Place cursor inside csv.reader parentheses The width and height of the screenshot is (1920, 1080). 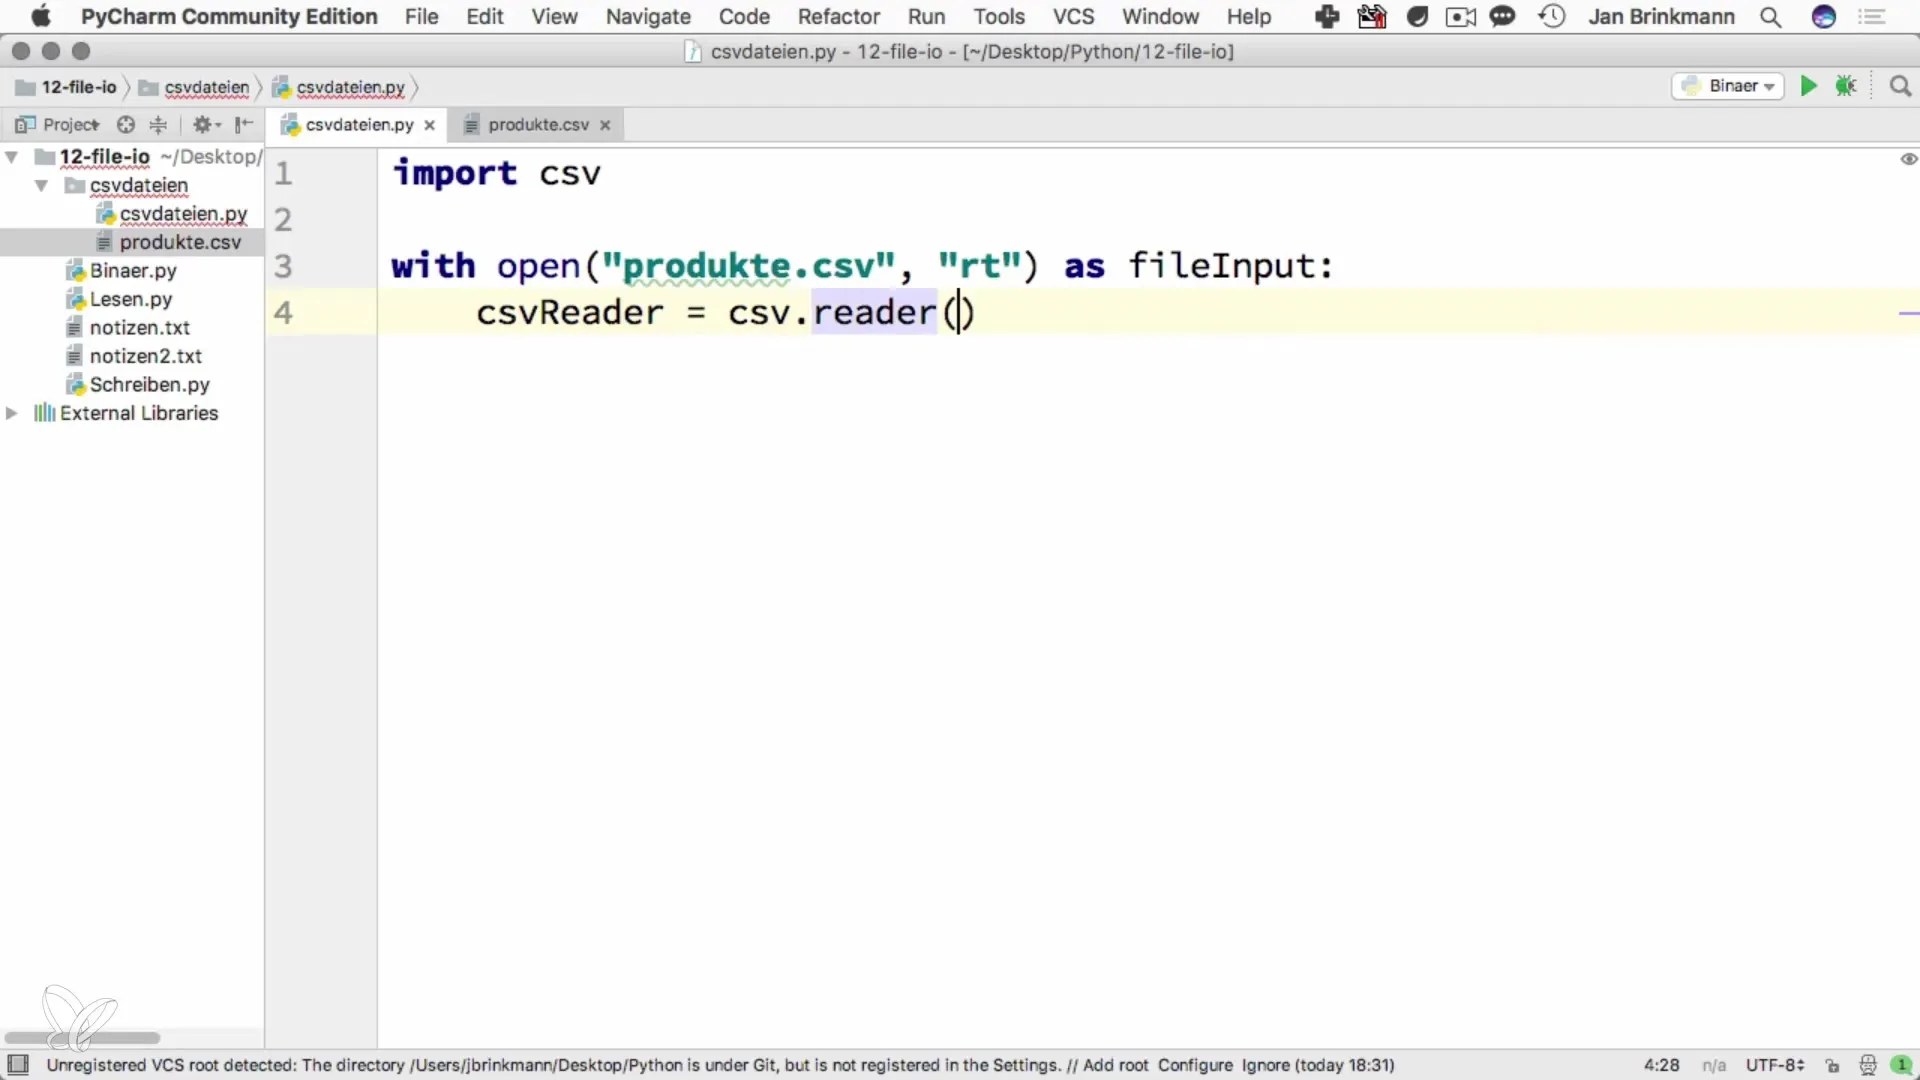pos(959,313)
